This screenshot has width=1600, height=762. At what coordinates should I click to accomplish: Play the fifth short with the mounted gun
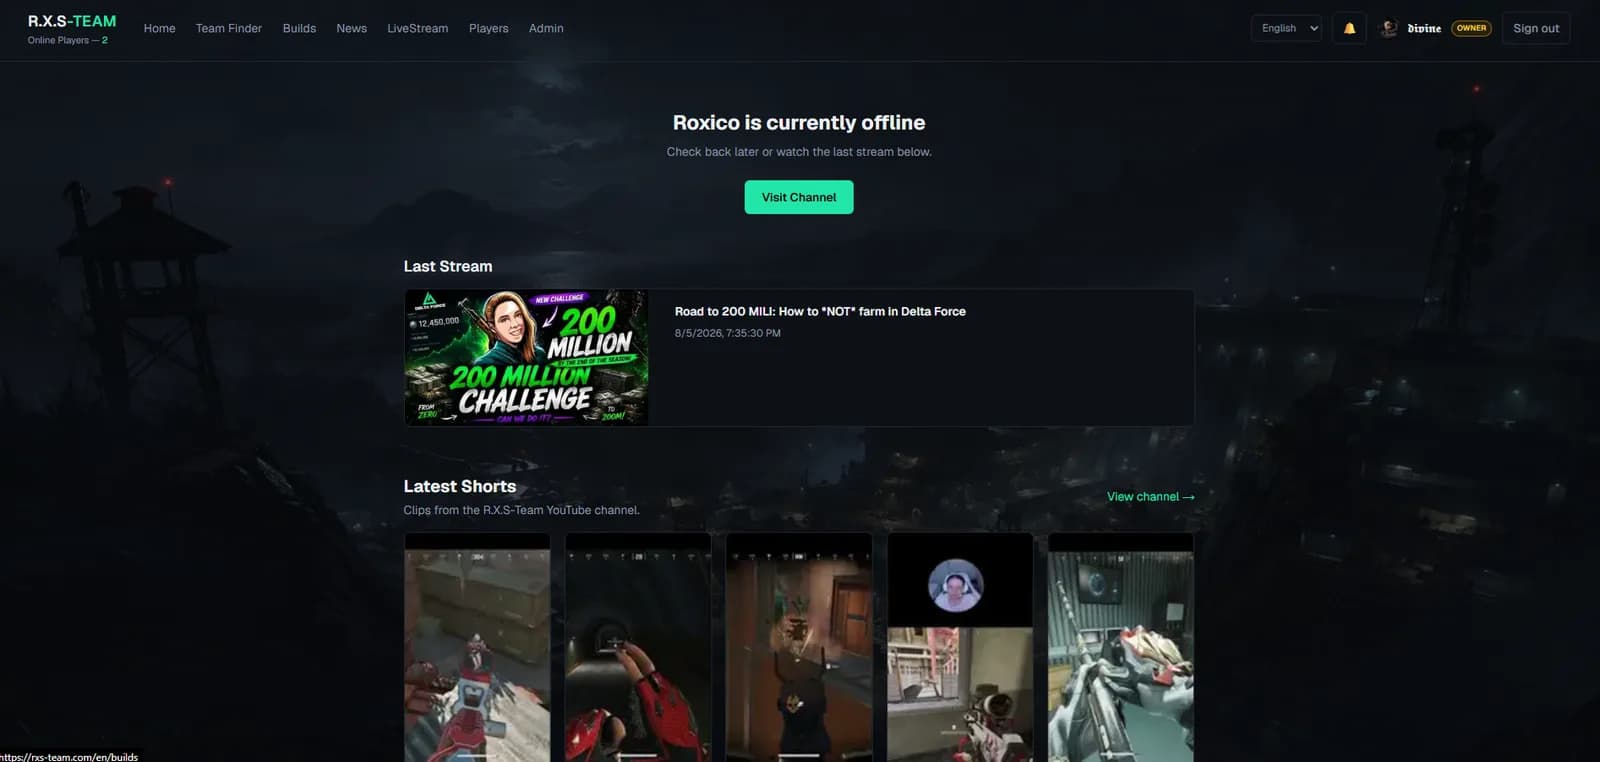click(1121, 647)
